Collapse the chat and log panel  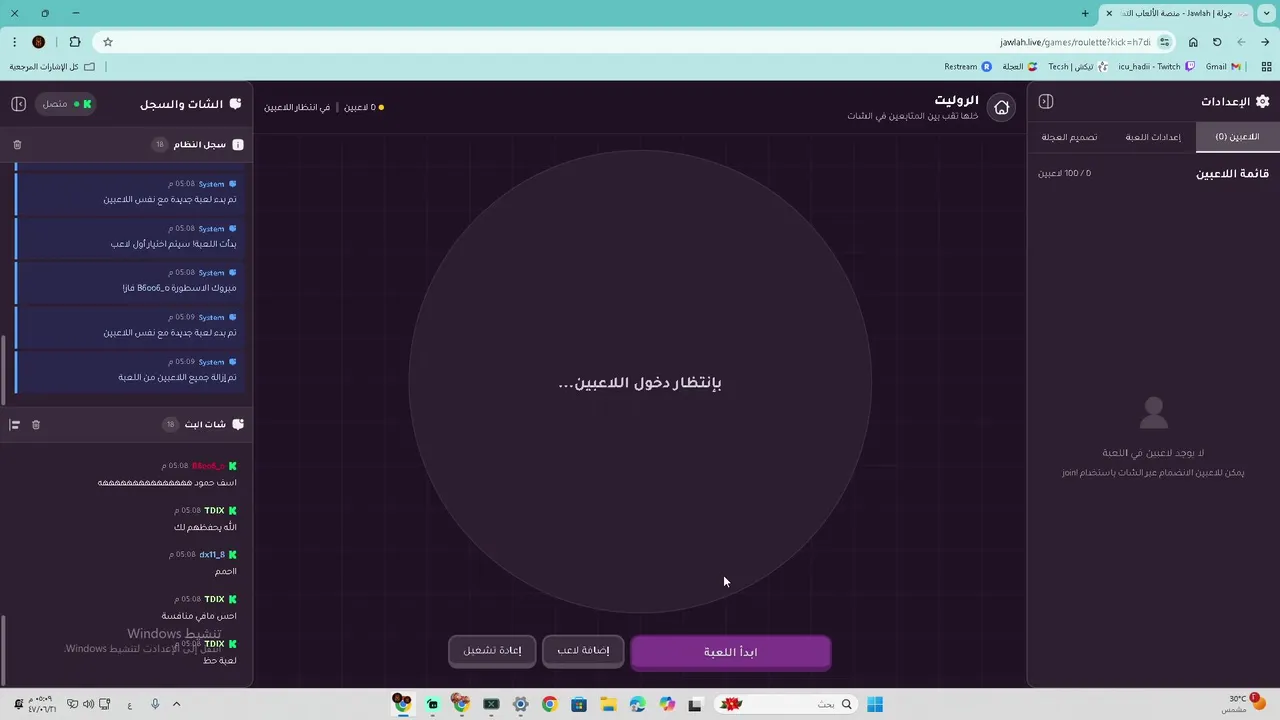(x=18, y=104)
